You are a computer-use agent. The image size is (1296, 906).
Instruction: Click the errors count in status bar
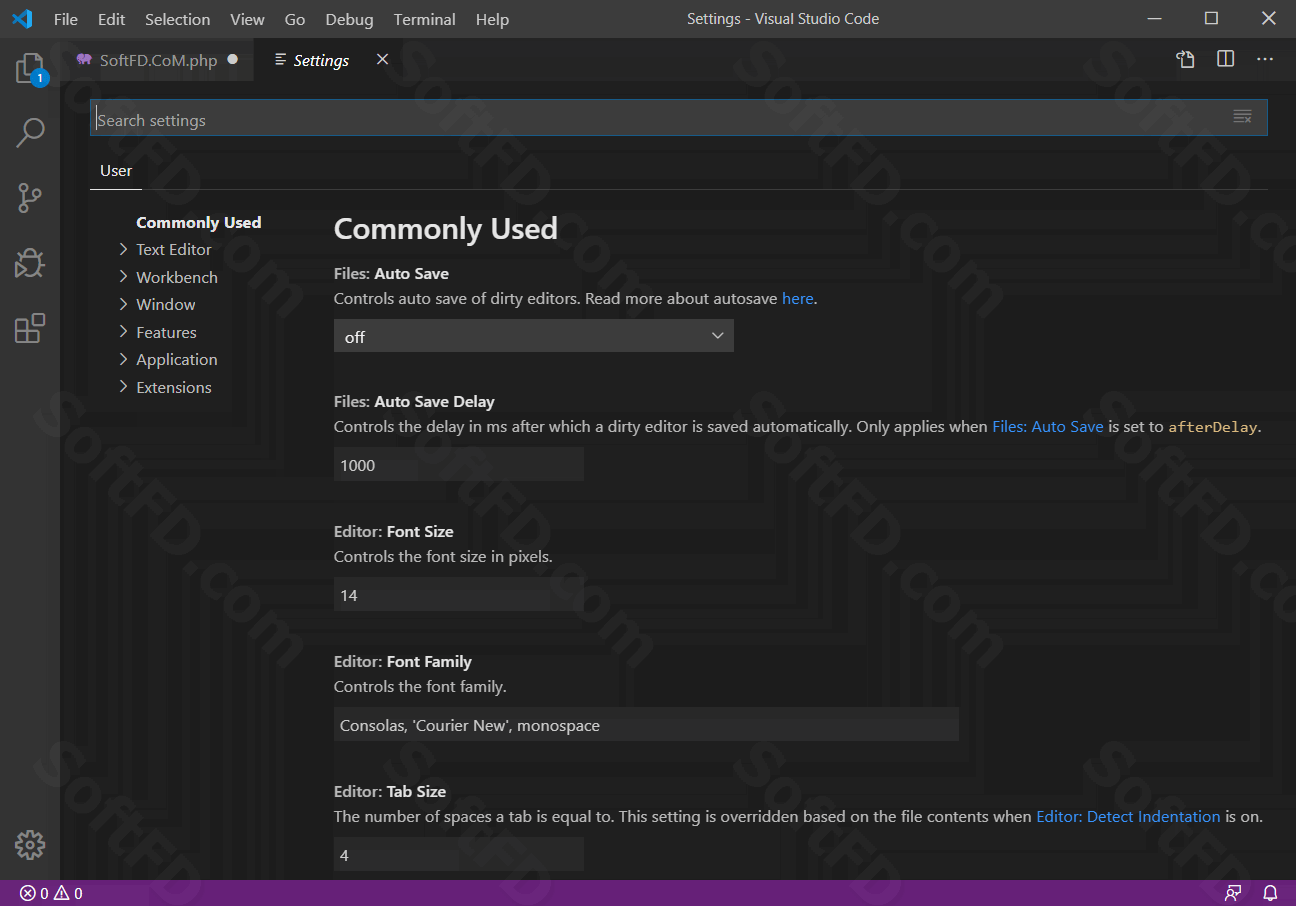tap(34, 893)
